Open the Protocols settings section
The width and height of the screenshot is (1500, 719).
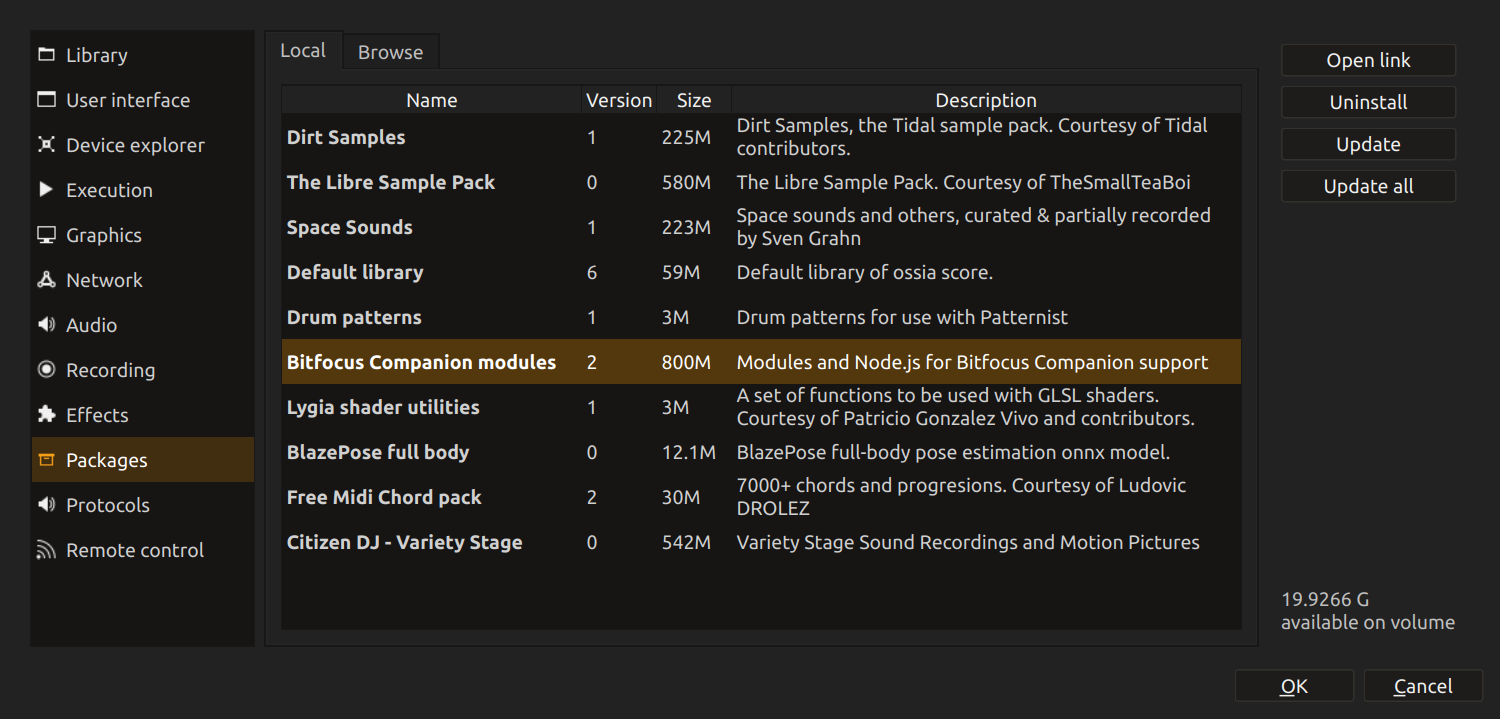(107, 505)
